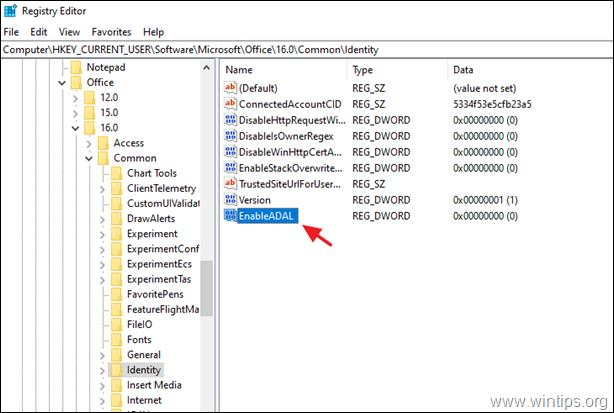Select the Internet key in tree

coord(144,400)
